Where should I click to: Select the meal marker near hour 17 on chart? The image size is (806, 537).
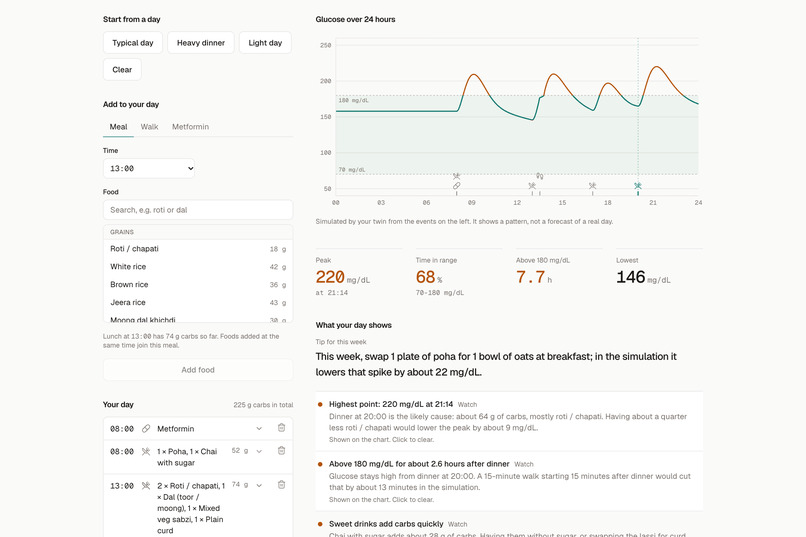pyautogui.click(x=593, y=186)
